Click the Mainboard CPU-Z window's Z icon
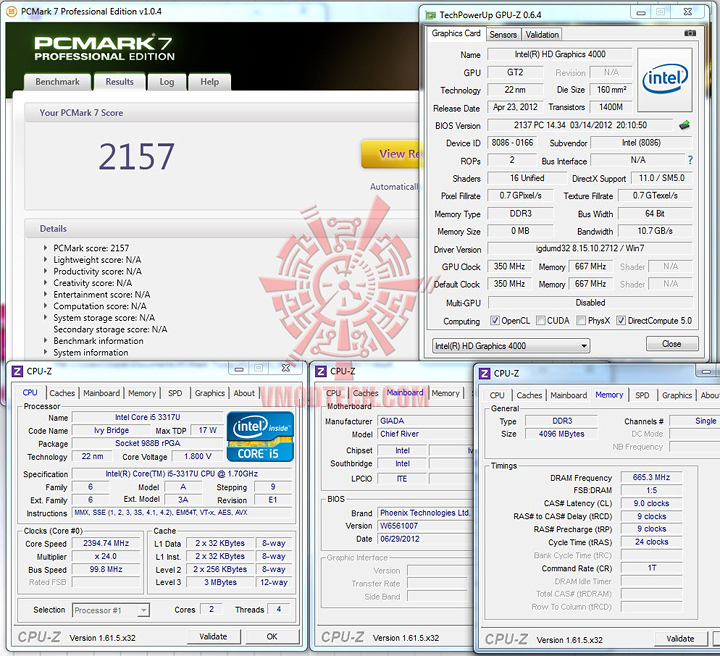 [x=321, y=371]
